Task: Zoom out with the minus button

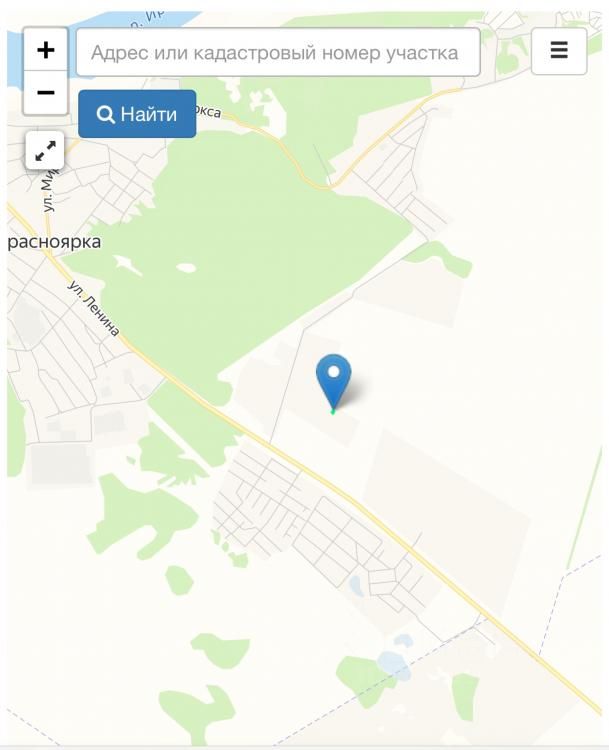Action: (x=45, y=92)
